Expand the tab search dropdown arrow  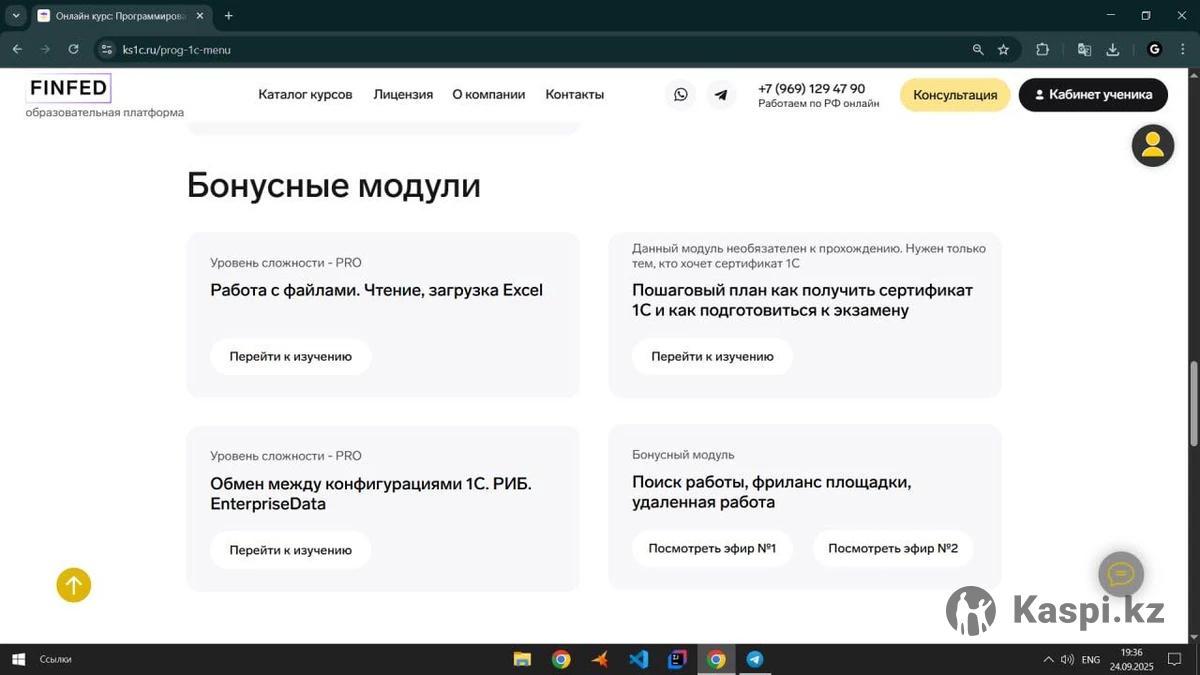(16, 16)
